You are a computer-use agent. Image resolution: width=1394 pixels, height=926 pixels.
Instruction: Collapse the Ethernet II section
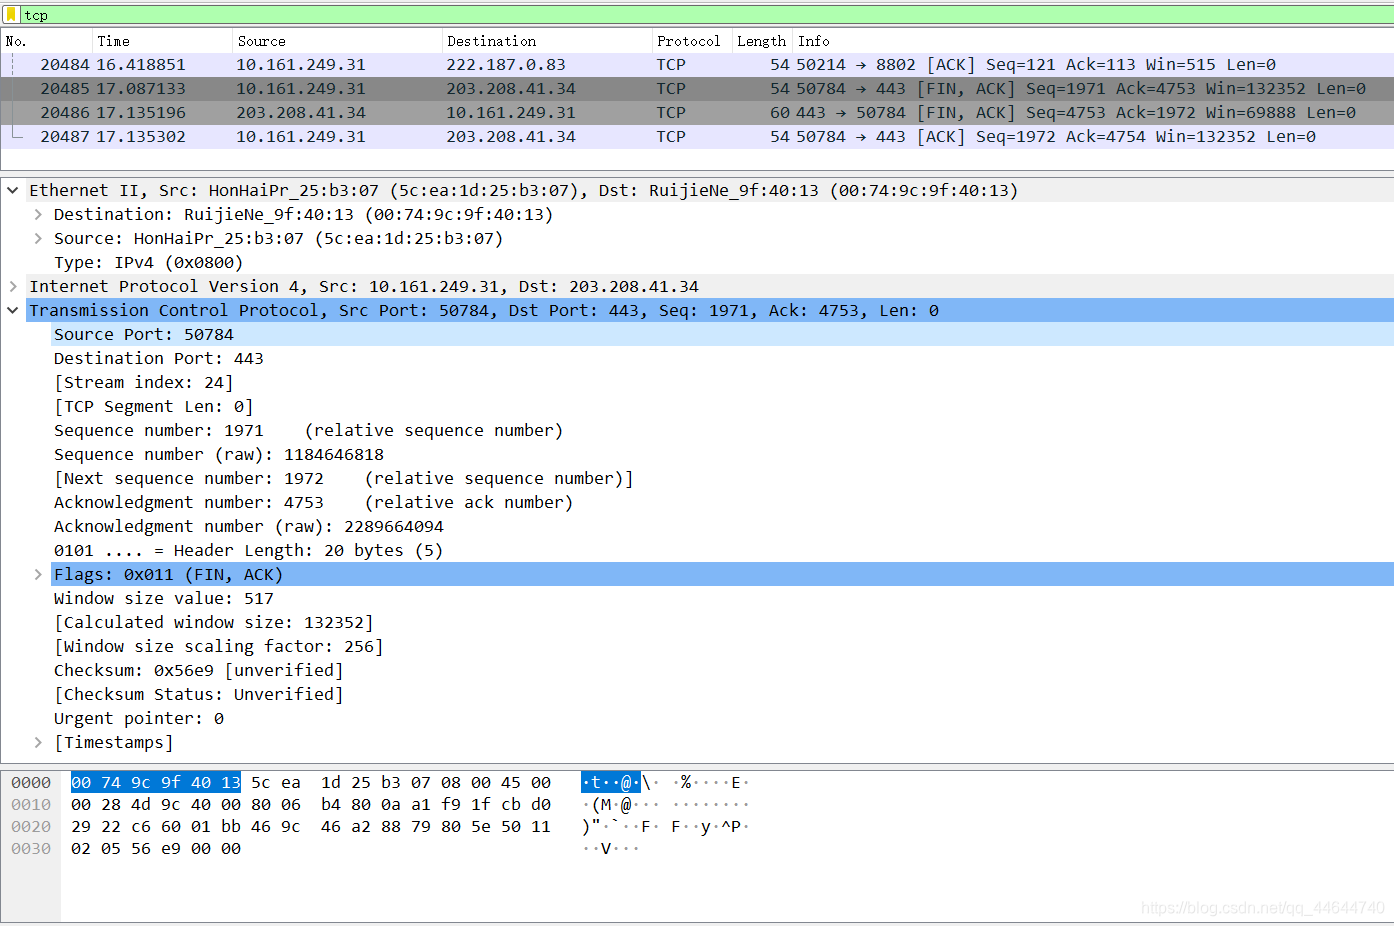[x=13, y=190]
